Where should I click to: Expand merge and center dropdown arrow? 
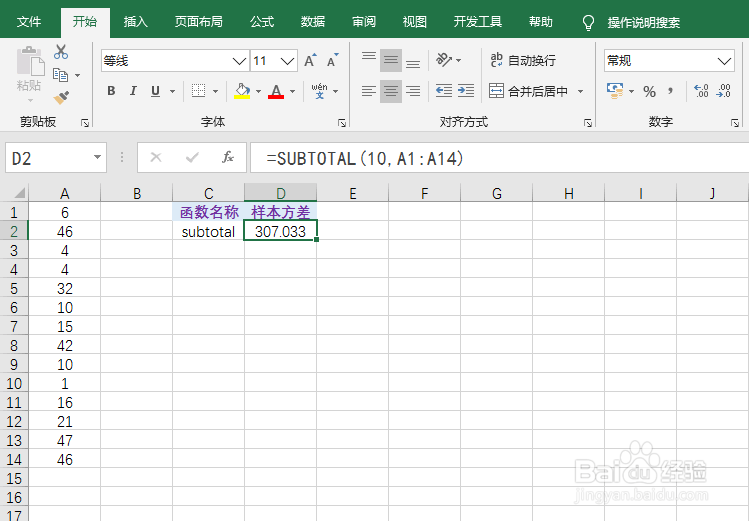coord(580,91)
